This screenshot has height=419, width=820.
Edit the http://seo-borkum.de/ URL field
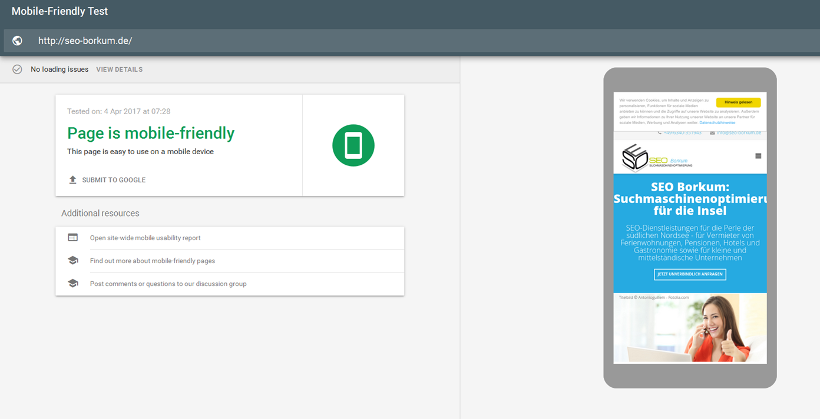(410, 41)
